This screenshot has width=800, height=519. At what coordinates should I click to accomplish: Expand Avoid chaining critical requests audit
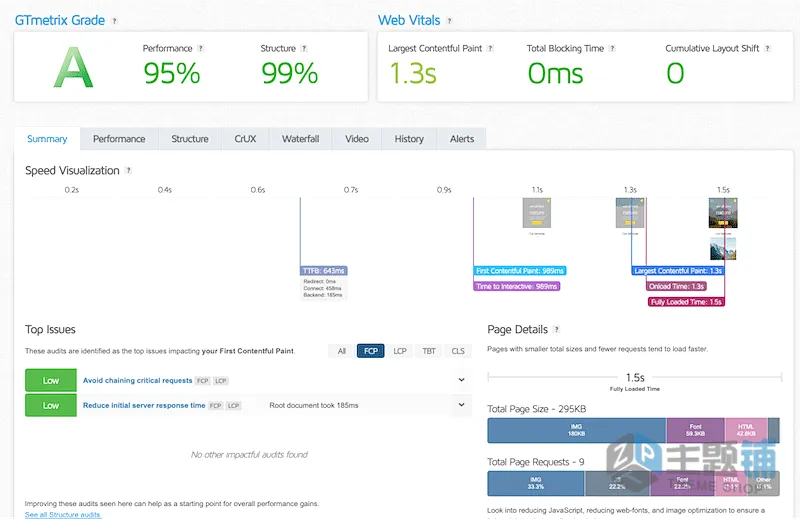[461, 380]
